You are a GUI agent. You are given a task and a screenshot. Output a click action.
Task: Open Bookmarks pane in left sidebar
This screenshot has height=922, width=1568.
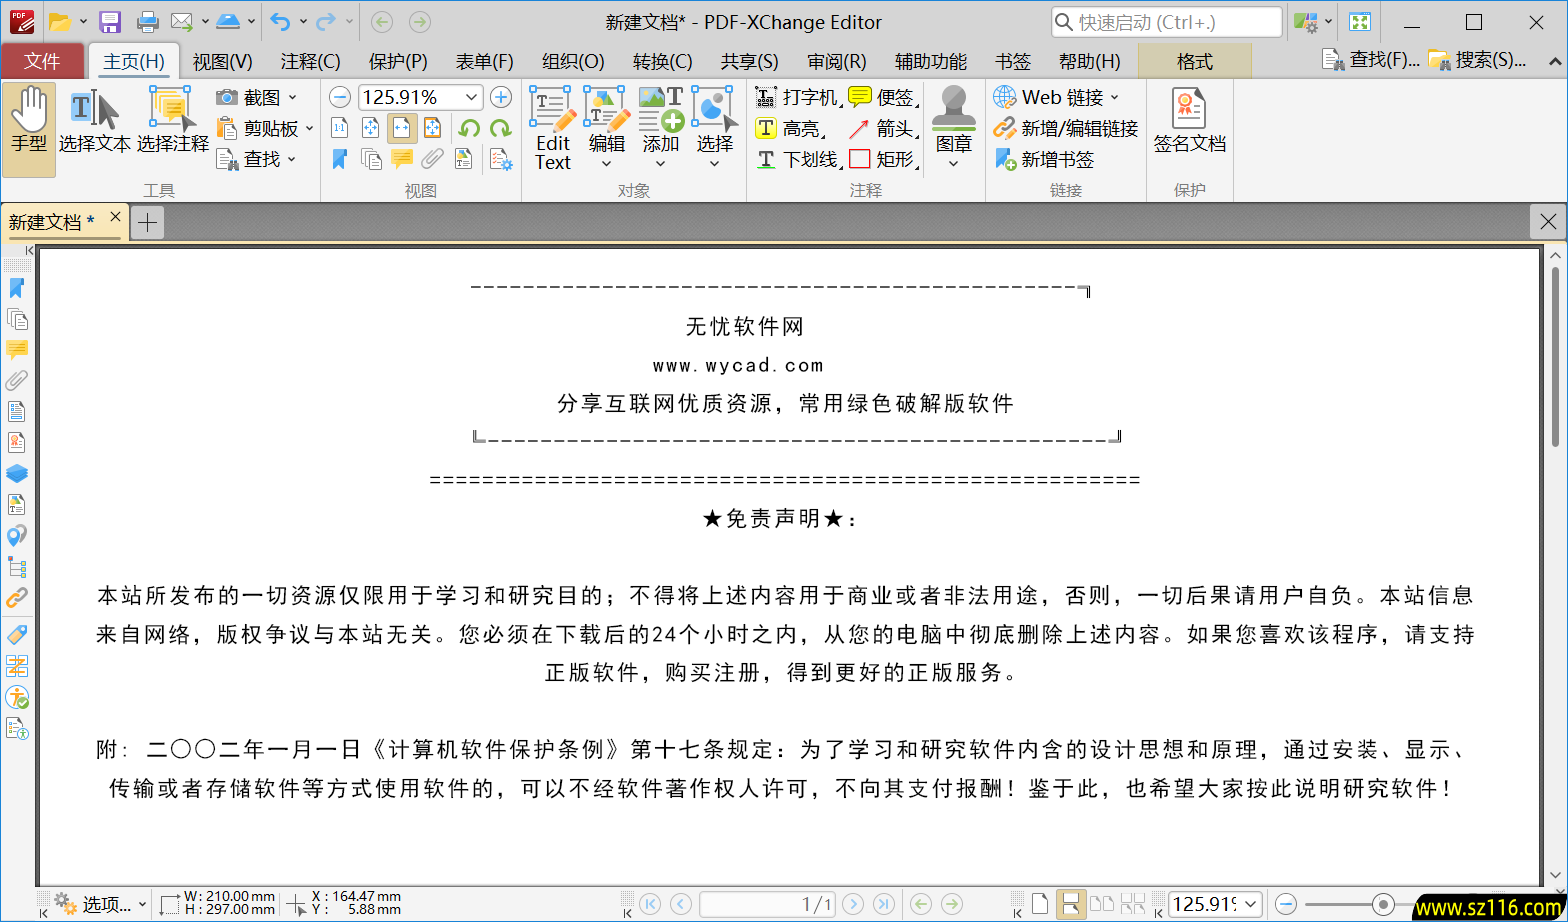click(16, 288)
